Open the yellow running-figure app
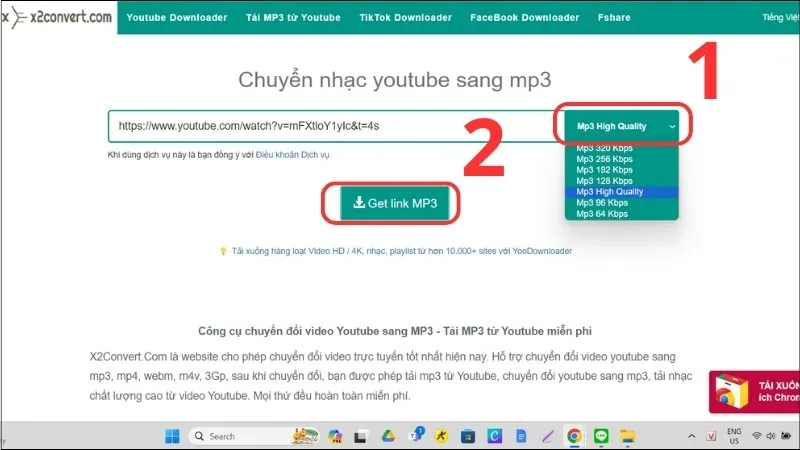This screenshot has height=450, width=800. [x=441, y=436]
